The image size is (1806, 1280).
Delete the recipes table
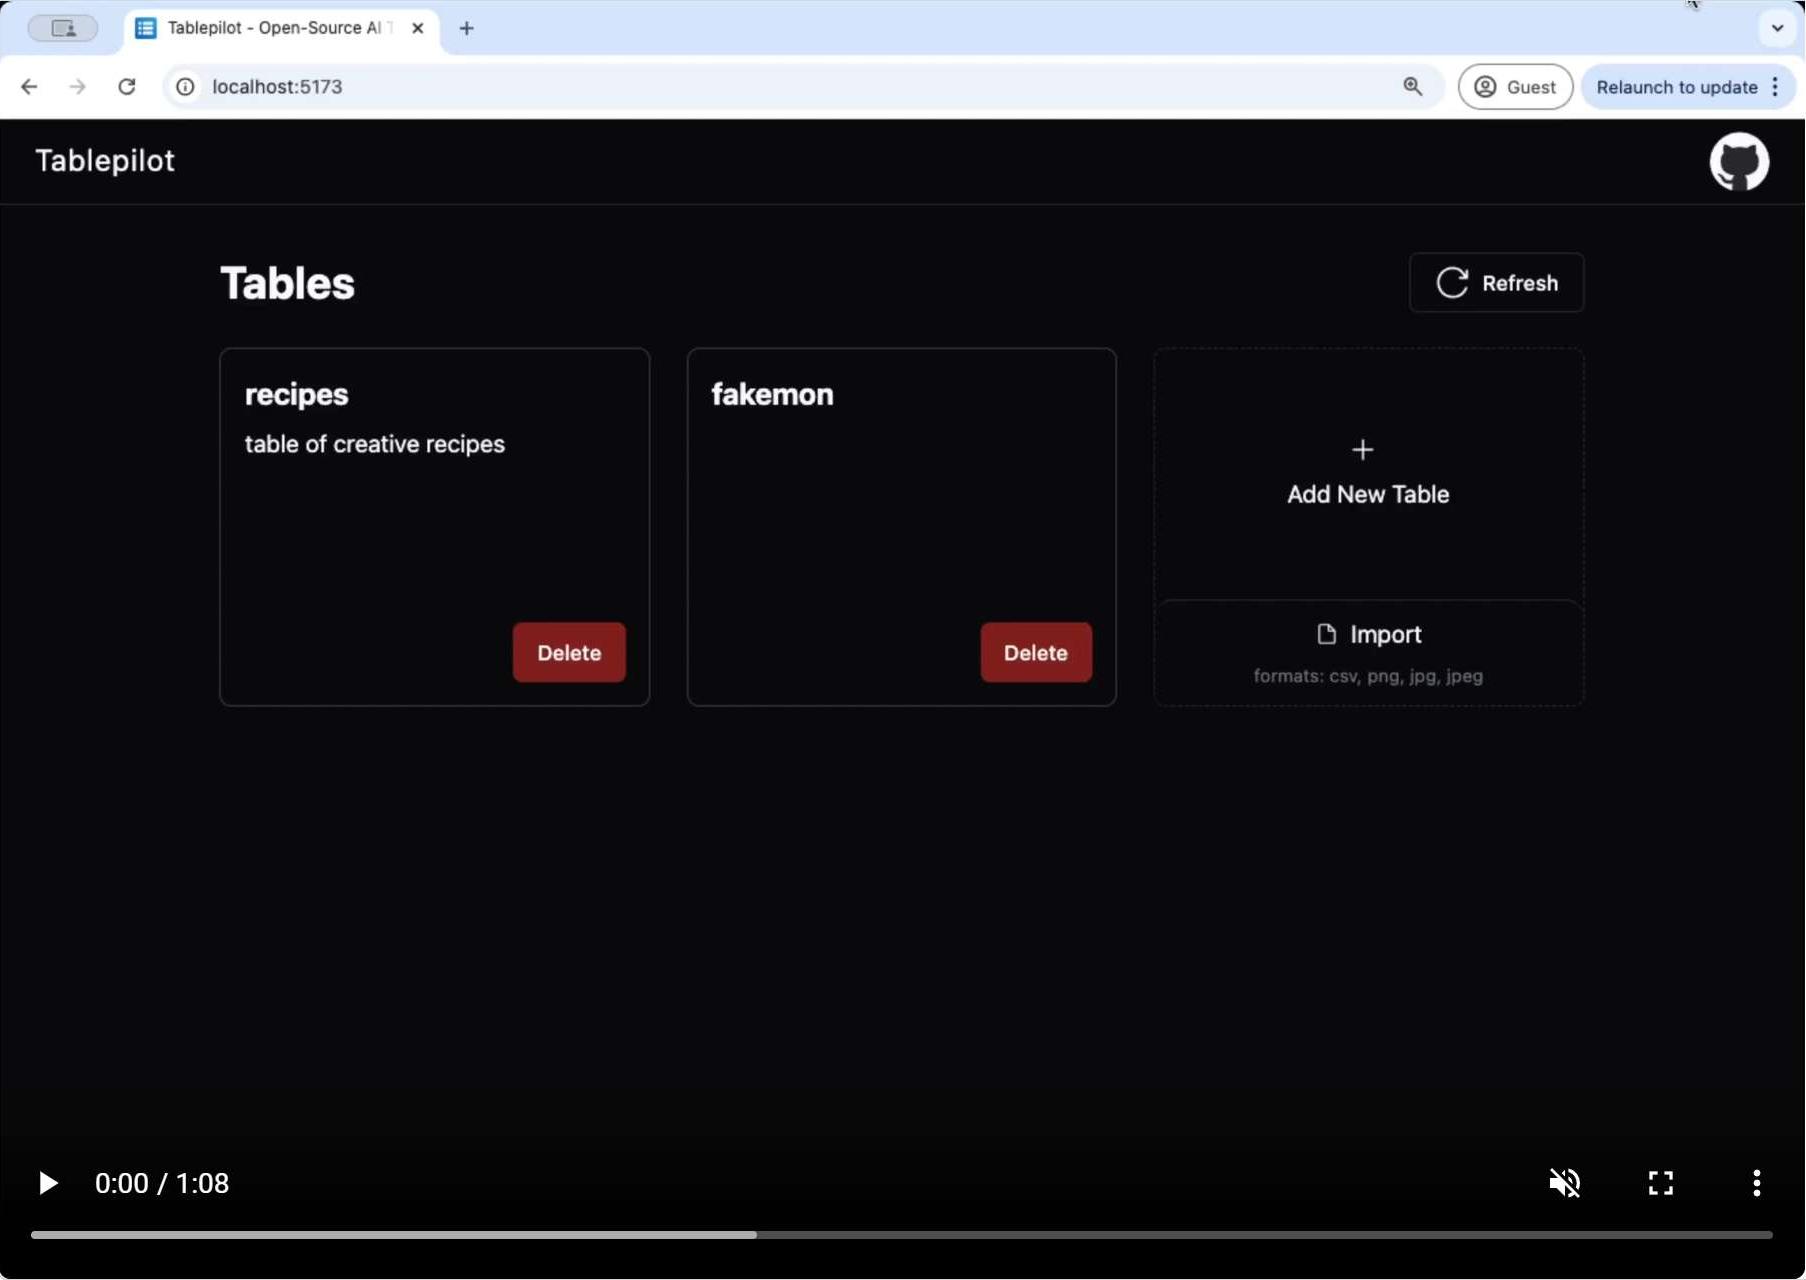(569, 652)
